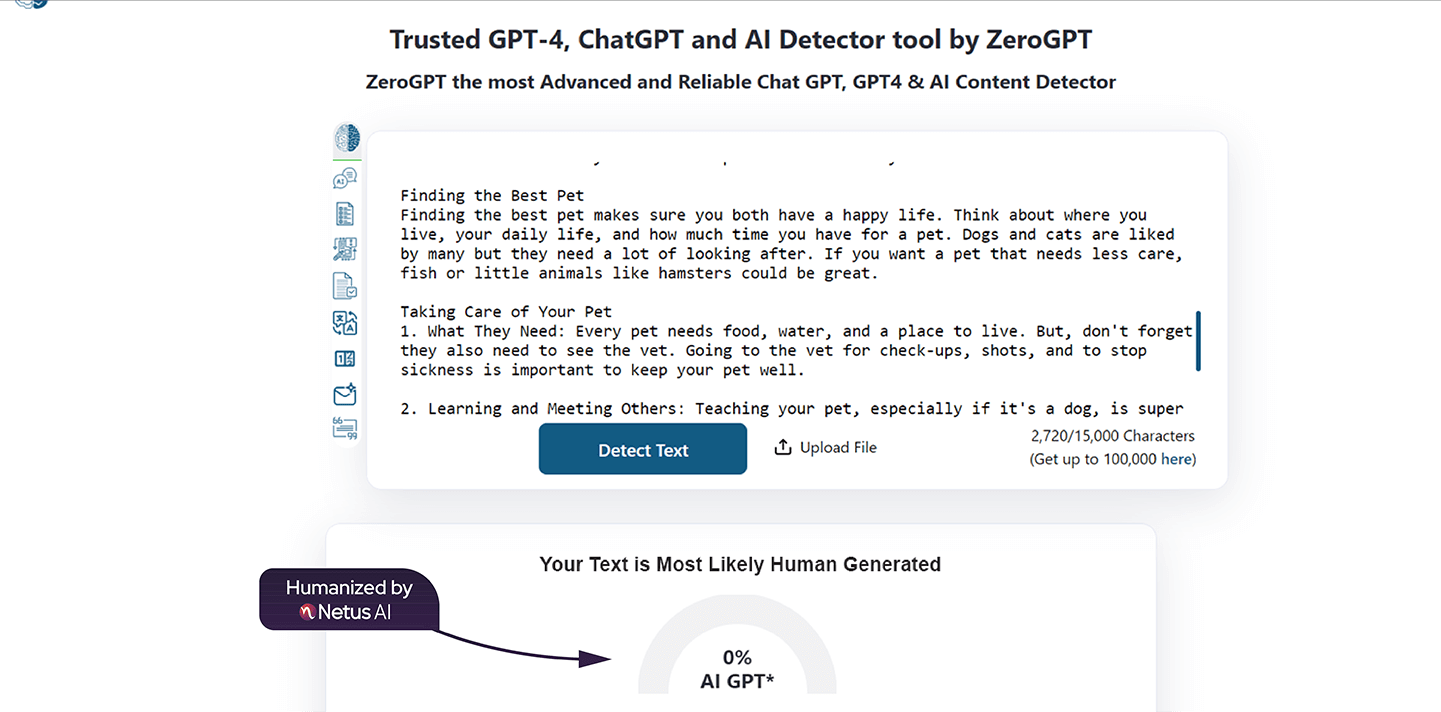This screenshot has height=712, width=1441.
Task: Click the text area scrollbar thumb
Action: tap(1198, 341)
